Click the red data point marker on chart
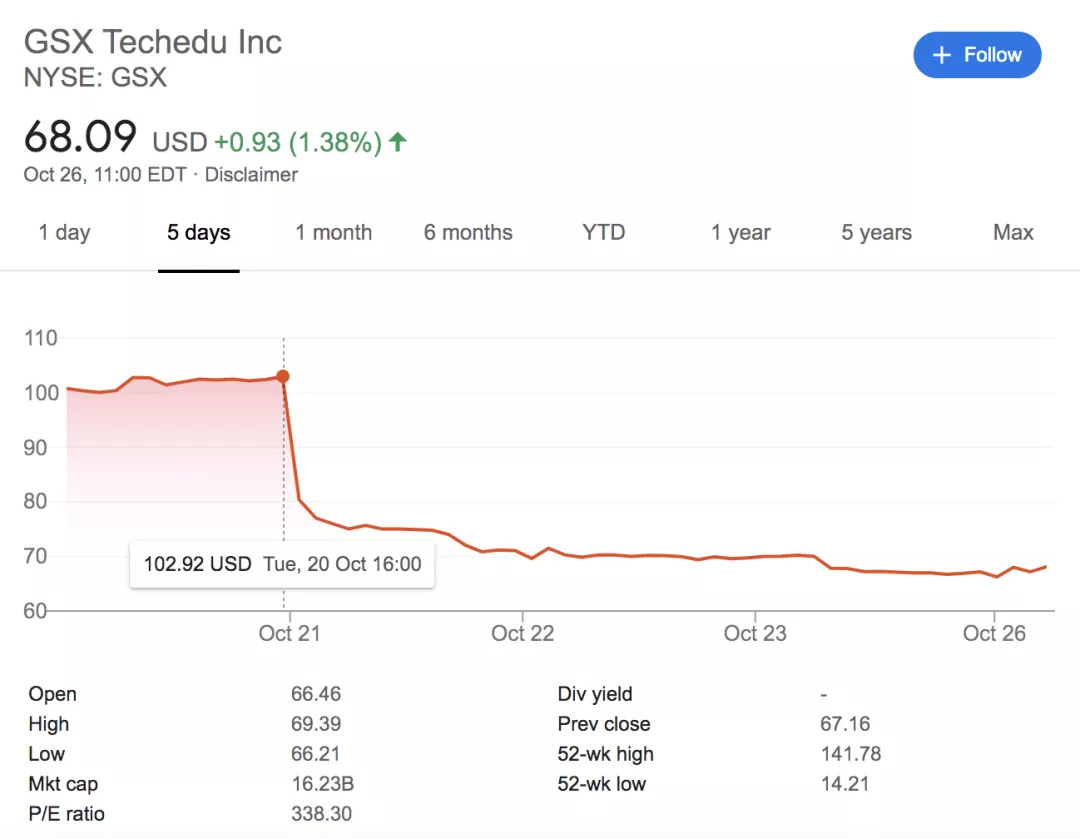 283,377
